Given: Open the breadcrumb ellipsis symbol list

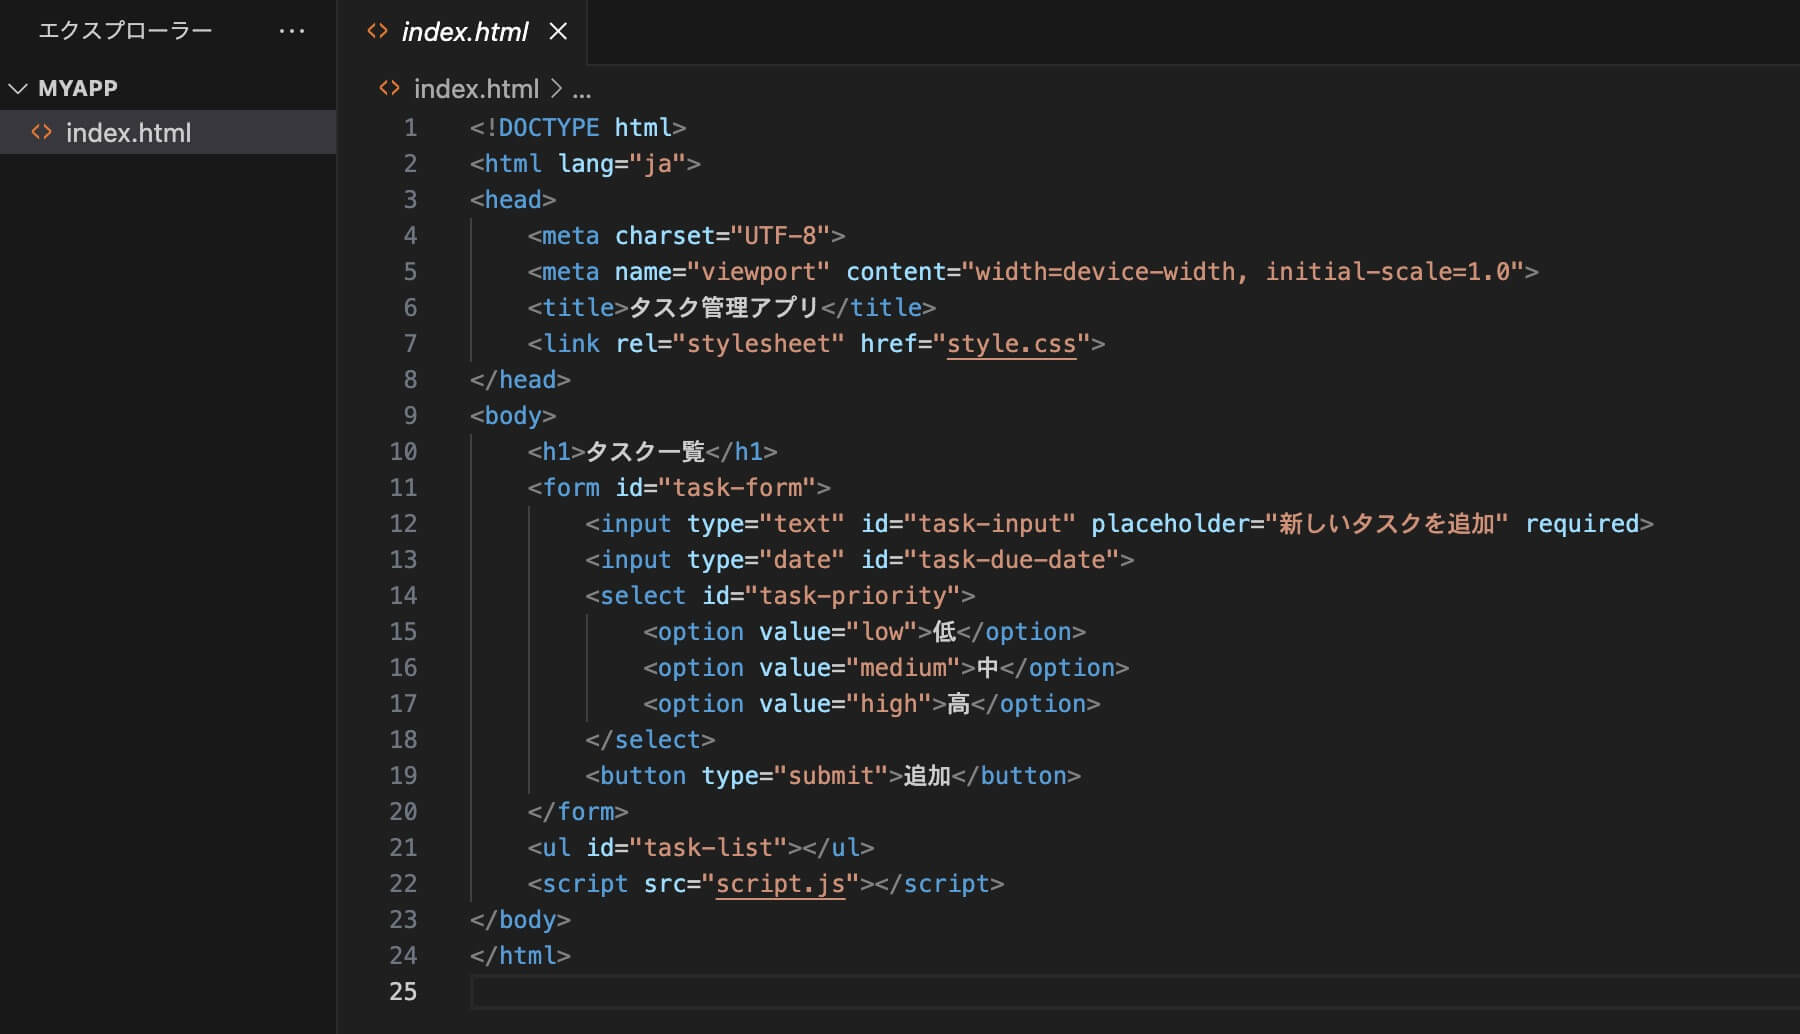Looking at the screenshot, I should [x=581, y=92].
